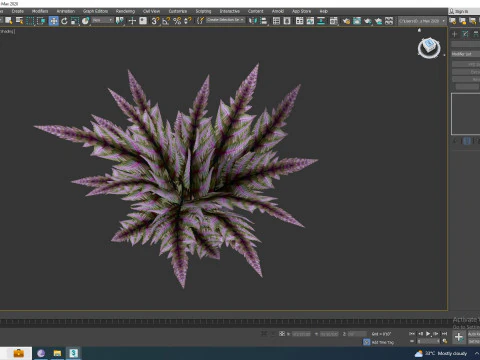Choose the Rectangular Selection Region tool

(30, 21)
